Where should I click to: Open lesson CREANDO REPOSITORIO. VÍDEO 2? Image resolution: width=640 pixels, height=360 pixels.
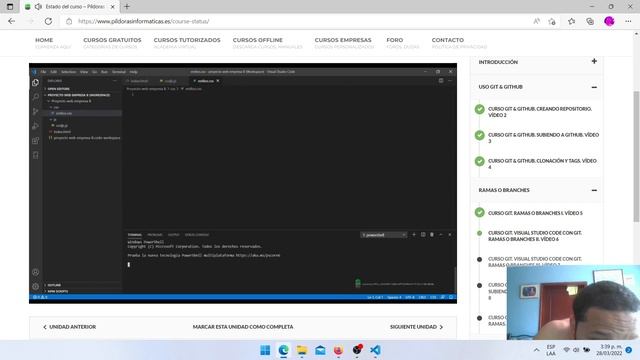tap(540, 112)
